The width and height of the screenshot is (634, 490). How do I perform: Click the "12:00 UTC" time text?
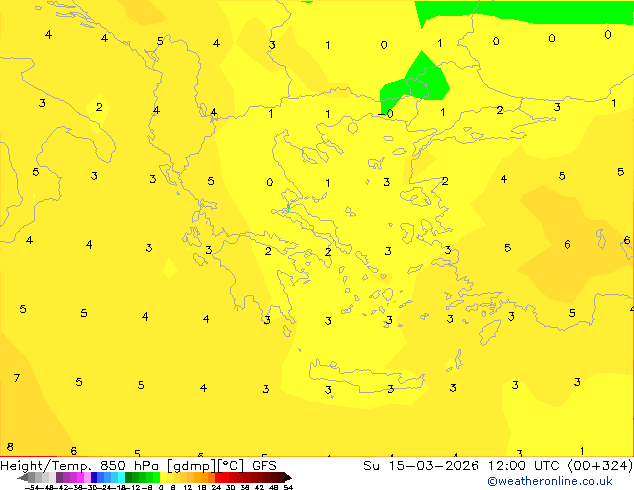click(x=526, y=466)
